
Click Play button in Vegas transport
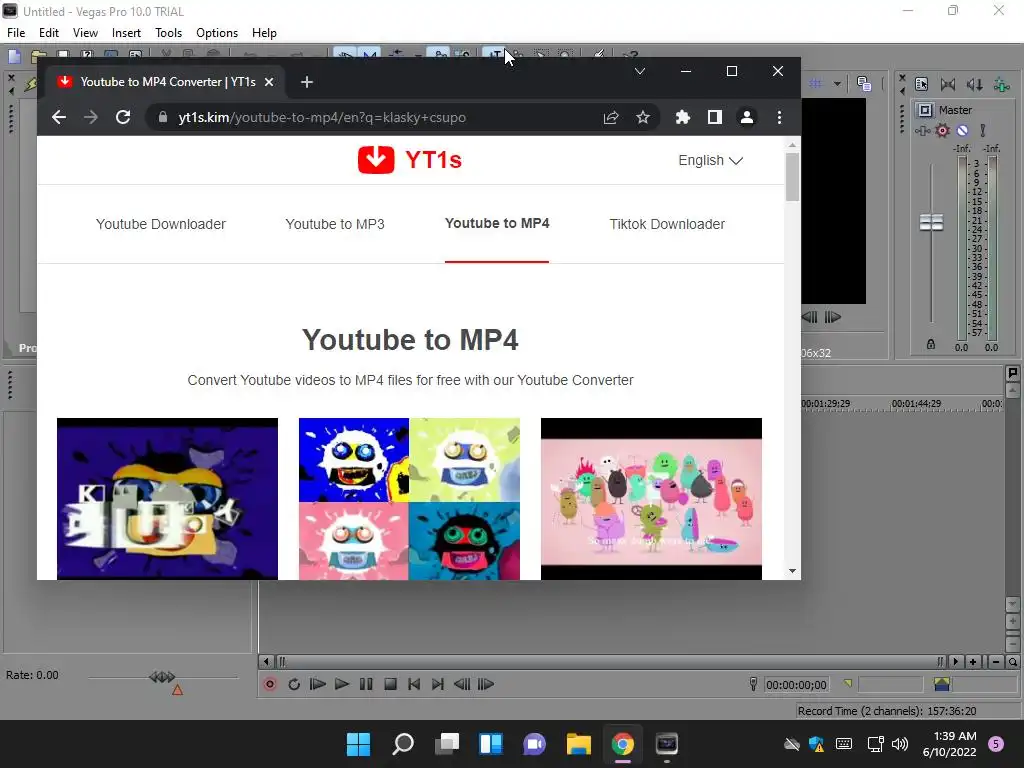[342, 684]
